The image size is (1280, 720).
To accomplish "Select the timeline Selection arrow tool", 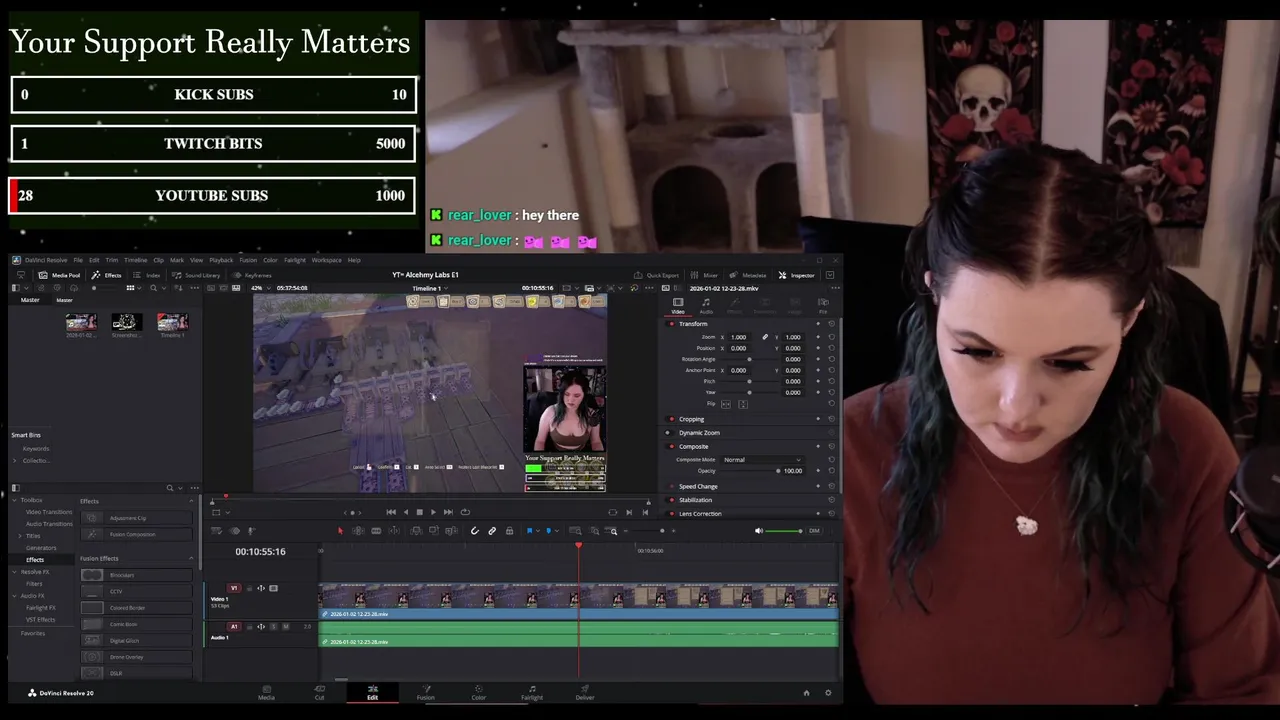I will 340,531.
